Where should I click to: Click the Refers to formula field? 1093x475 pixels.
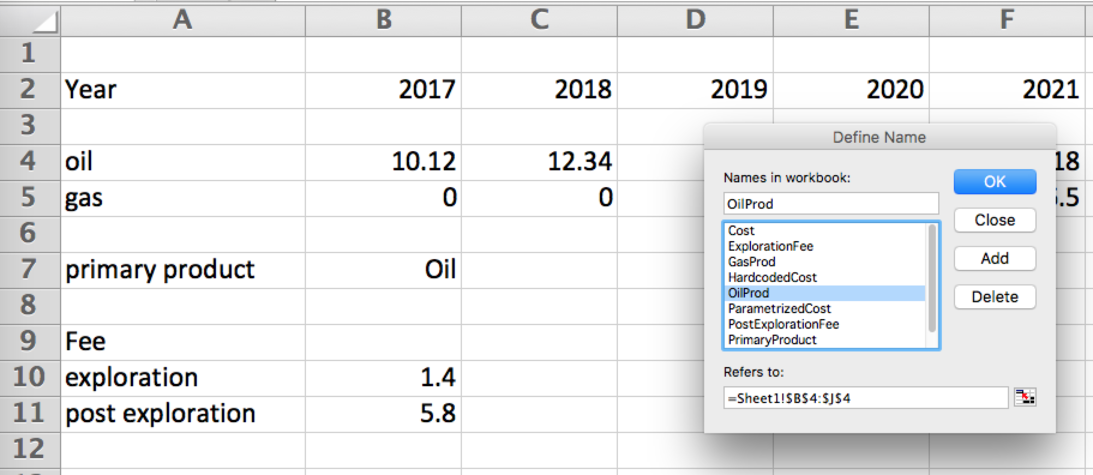[866, 397]
